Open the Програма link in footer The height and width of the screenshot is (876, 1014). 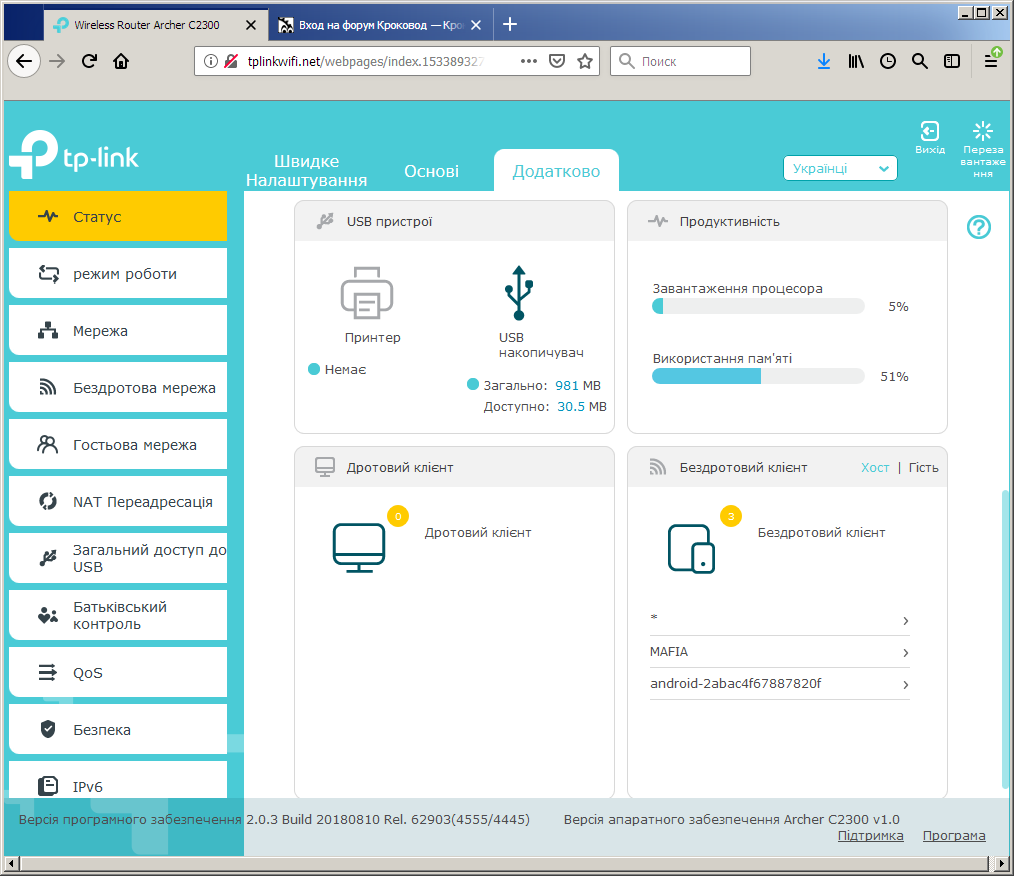click(954, 836)
